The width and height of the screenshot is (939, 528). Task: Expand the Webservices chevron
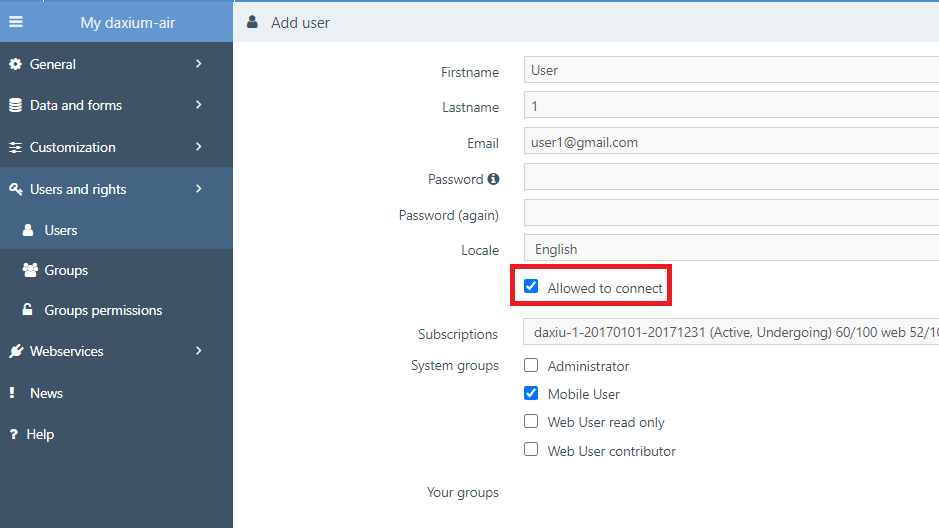click(x=199, y=351)
